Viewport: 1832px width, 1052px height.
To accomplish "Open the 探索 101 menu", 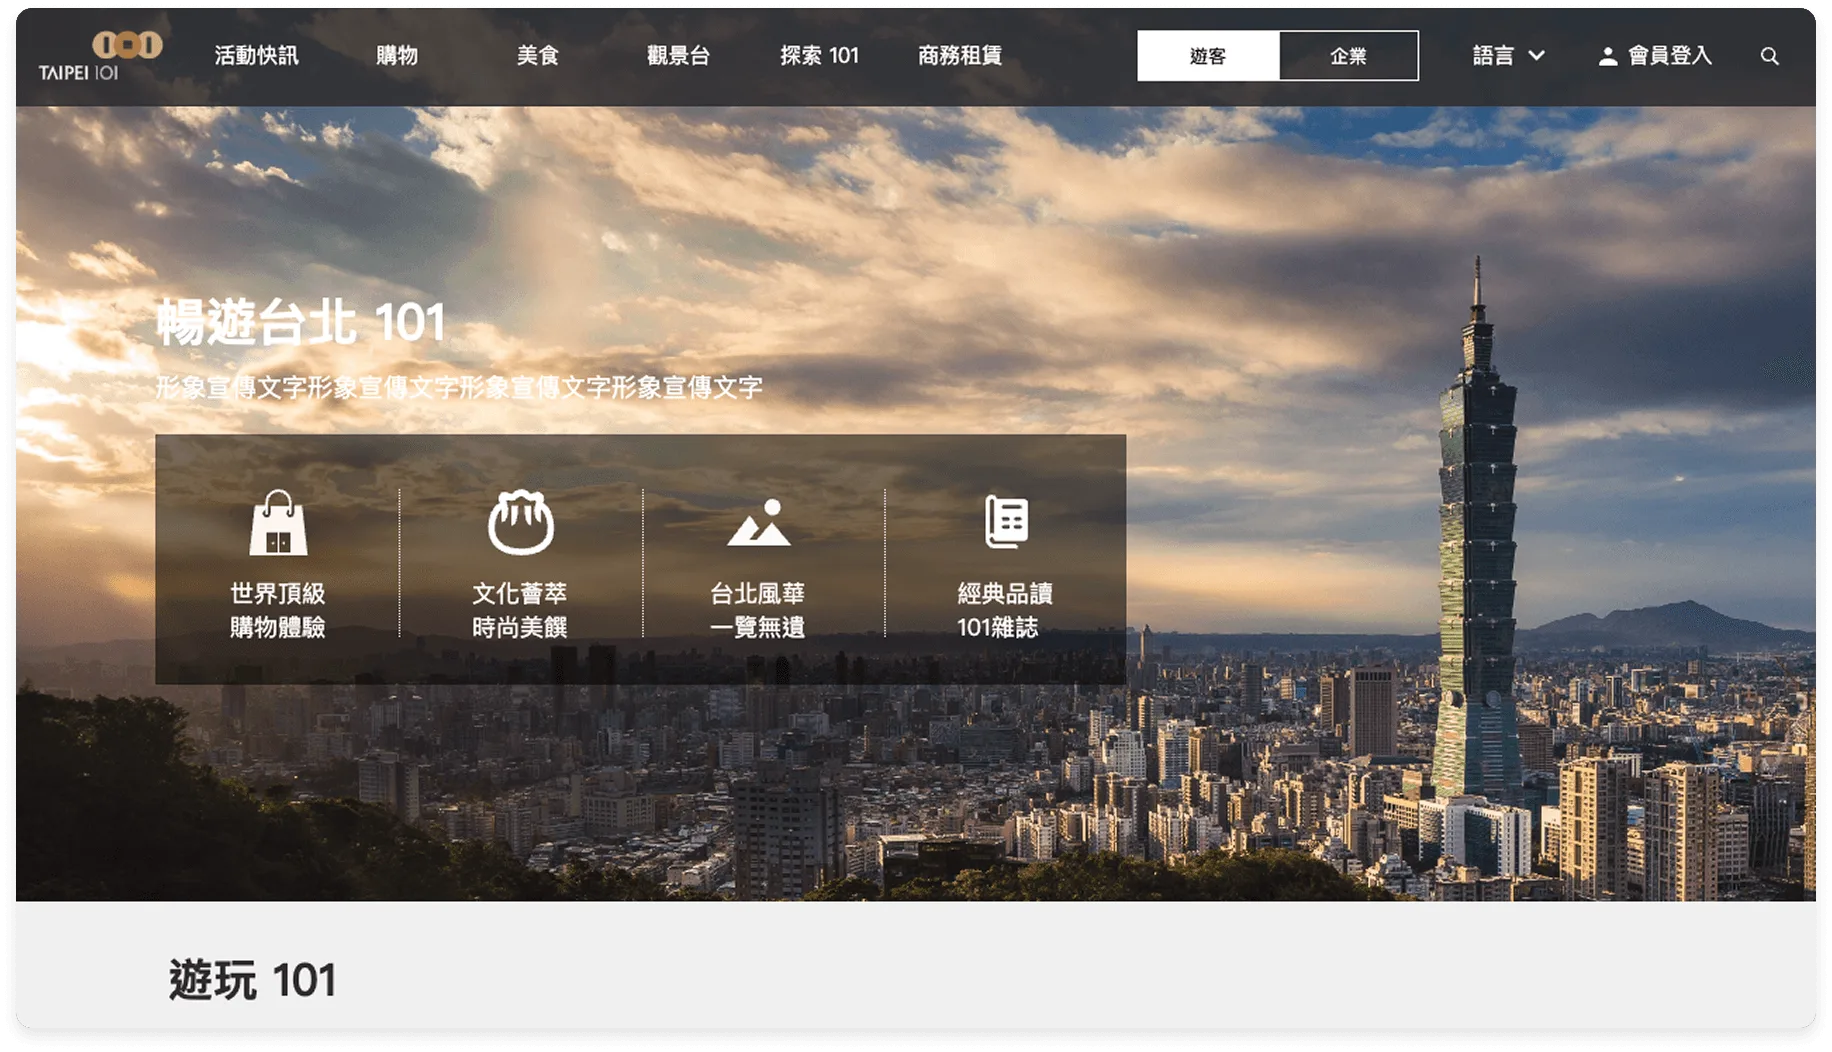I will coord(819,56).
